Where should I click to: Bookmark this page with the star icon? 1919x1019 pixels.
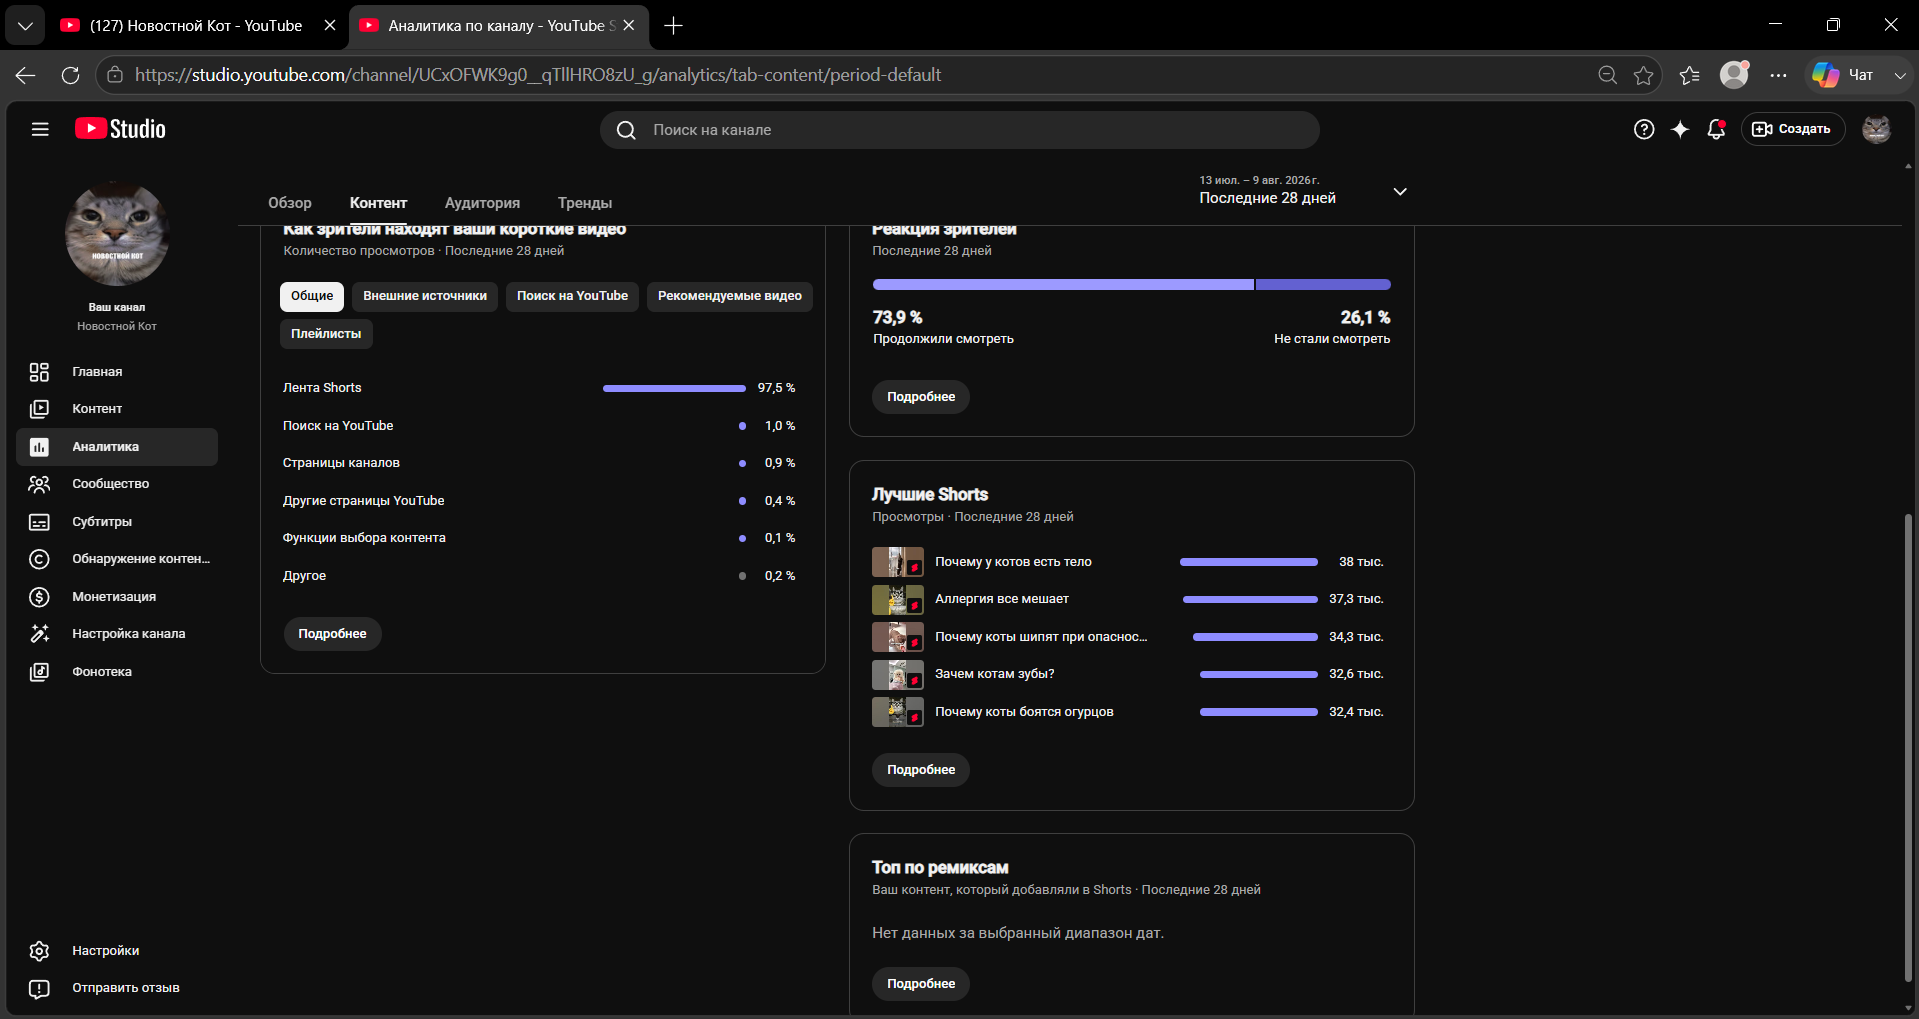[1643, 75]
